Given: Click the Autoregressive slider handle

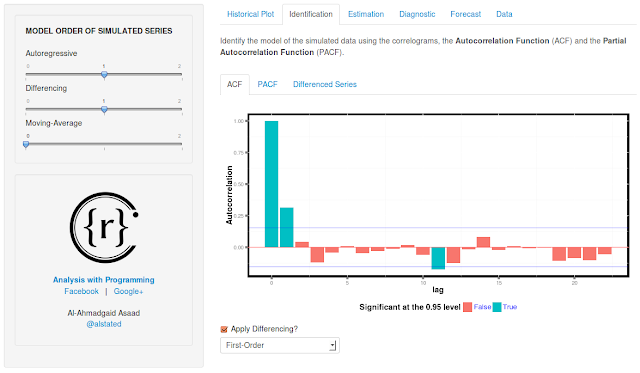Looking at the screenshot, I should [104, 74].
